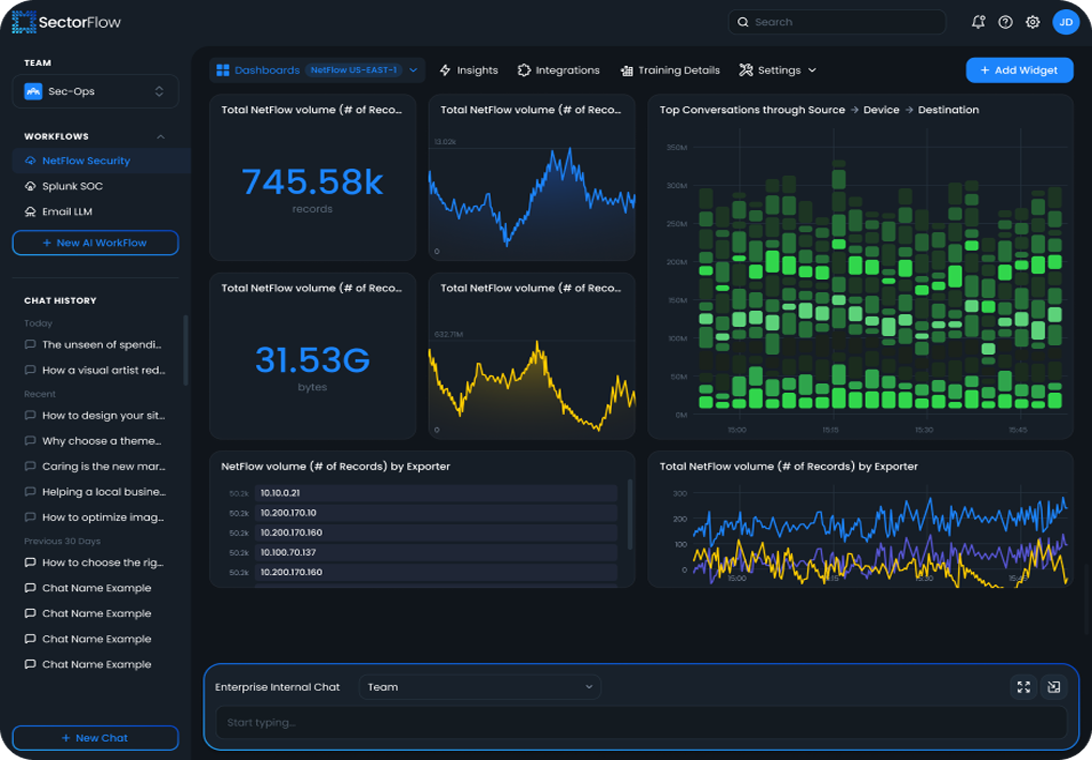The height and width of the screenshot is (760, 1092).
Task: Open the notifications bell icon
Action: click(x=978, y=21)
